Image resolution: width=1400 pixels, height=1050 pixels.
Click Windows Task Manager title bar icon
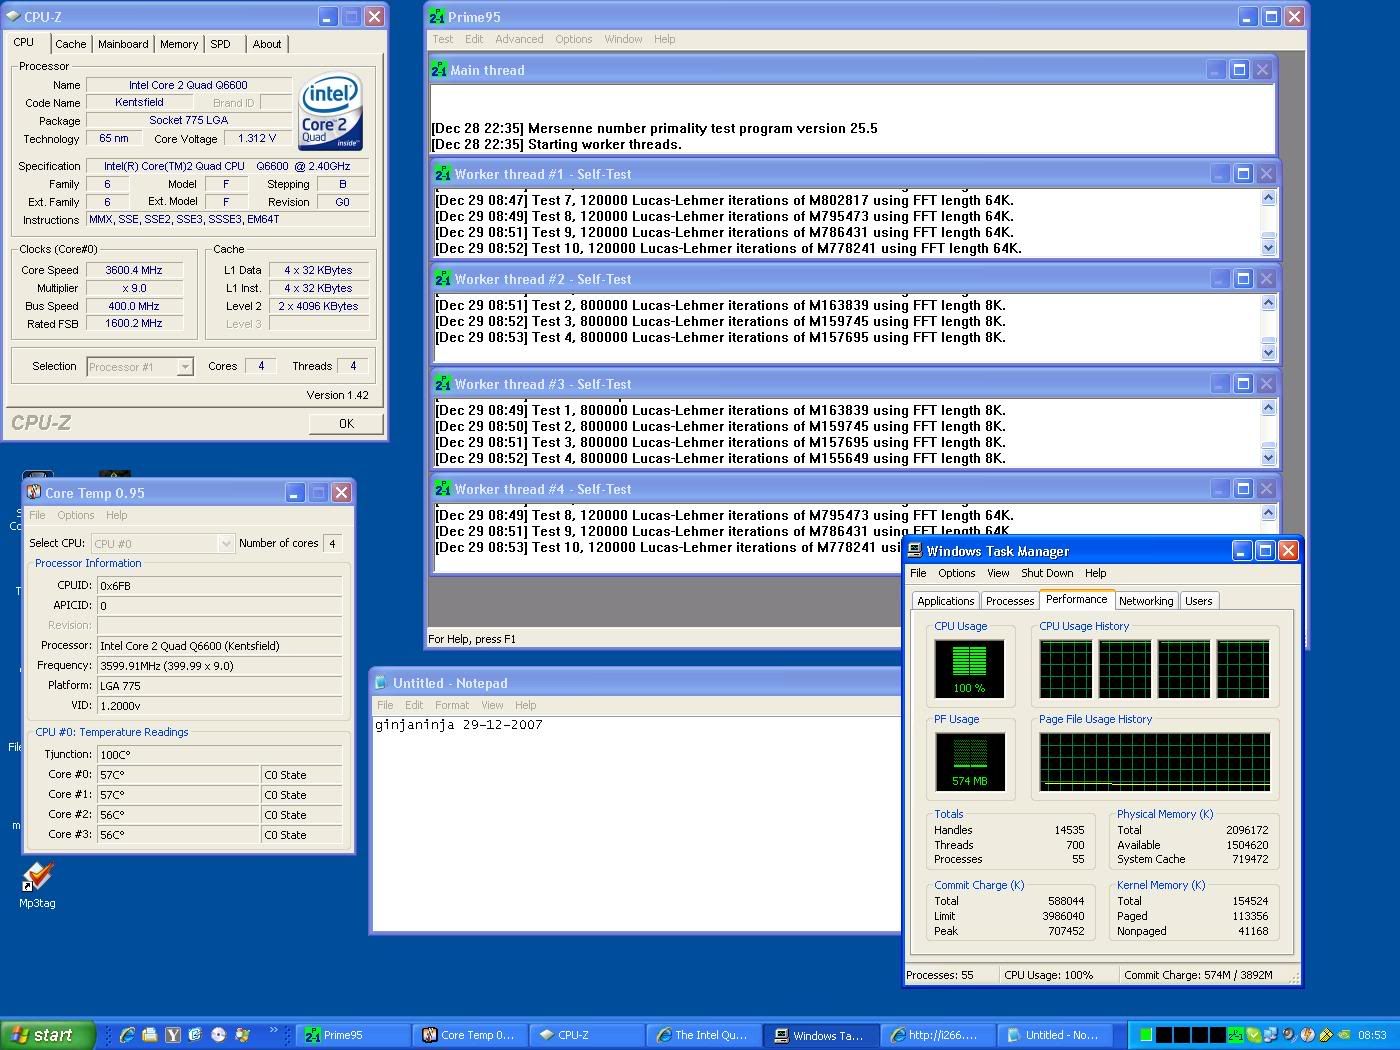915,550
